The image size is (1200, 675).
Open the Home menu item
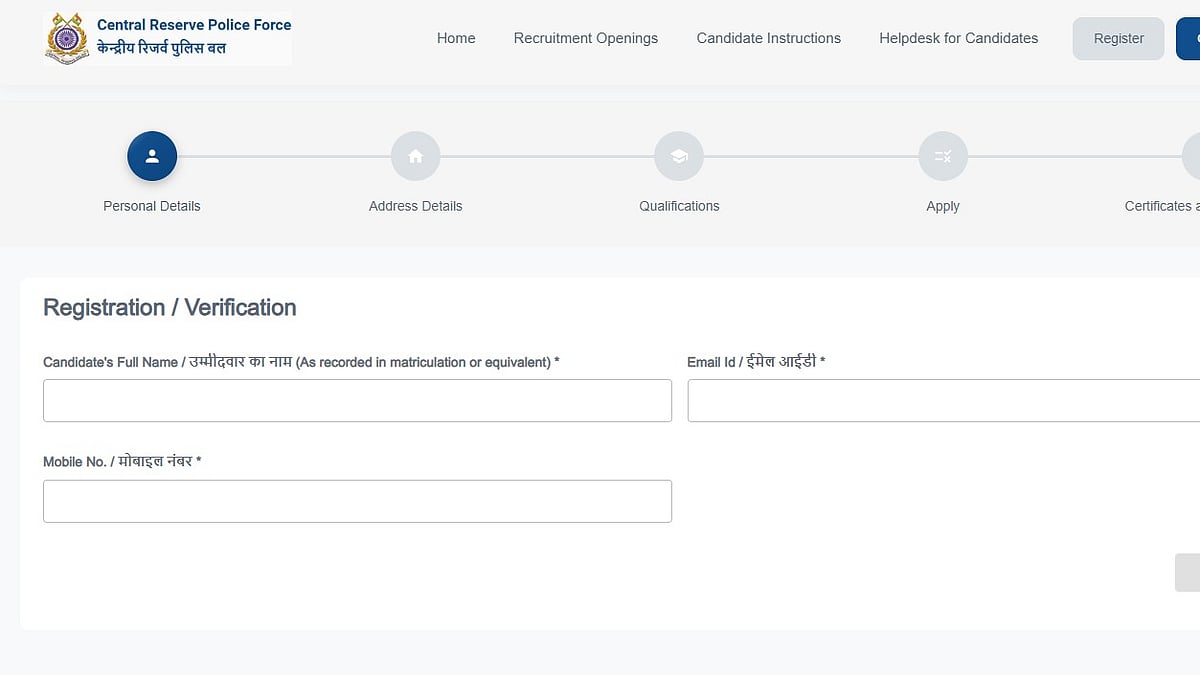(x=456, y=38)
